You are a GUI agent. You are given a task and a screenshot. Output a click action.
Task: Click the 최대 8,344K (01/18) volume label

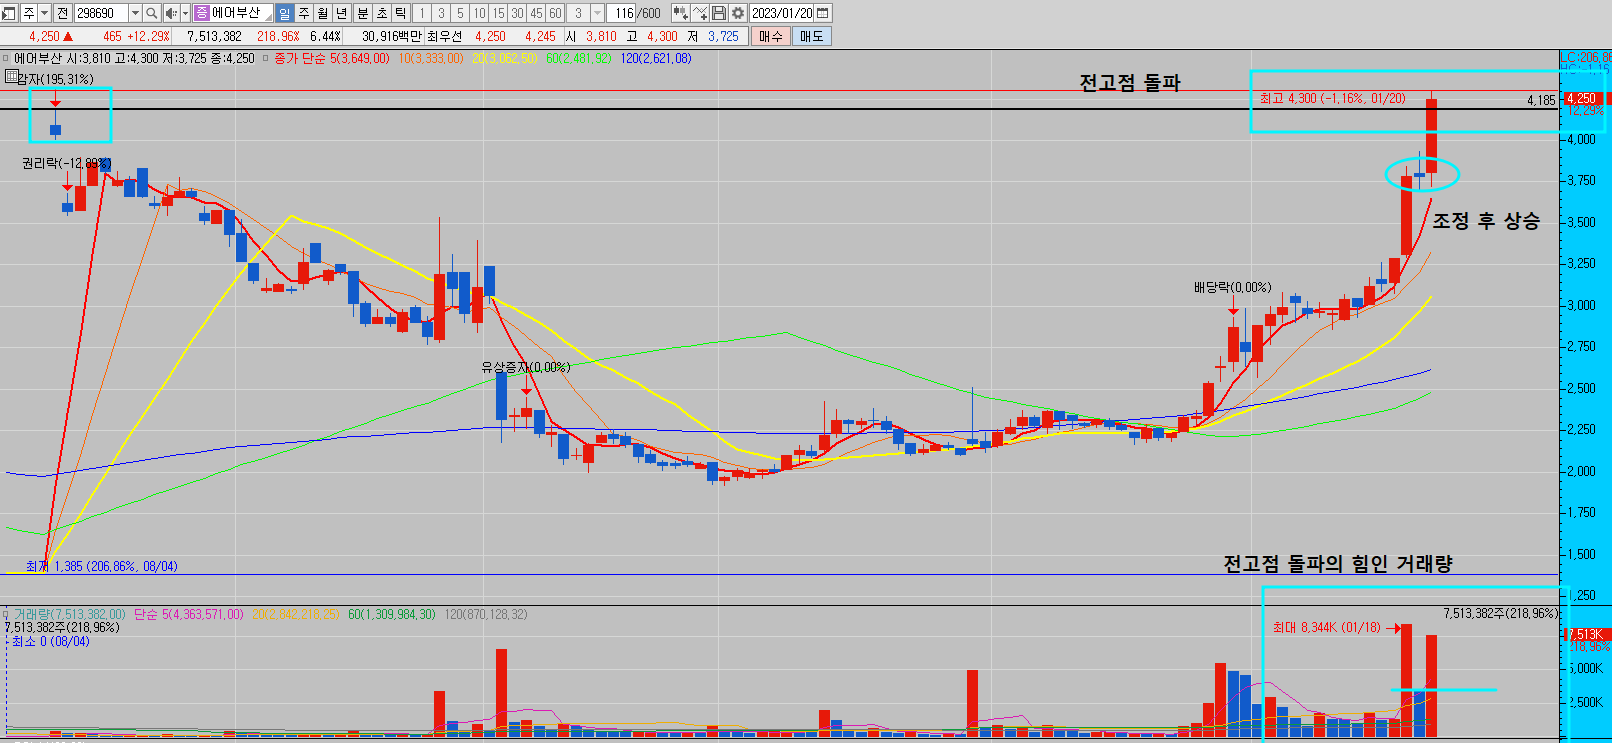pos(1326,627)
